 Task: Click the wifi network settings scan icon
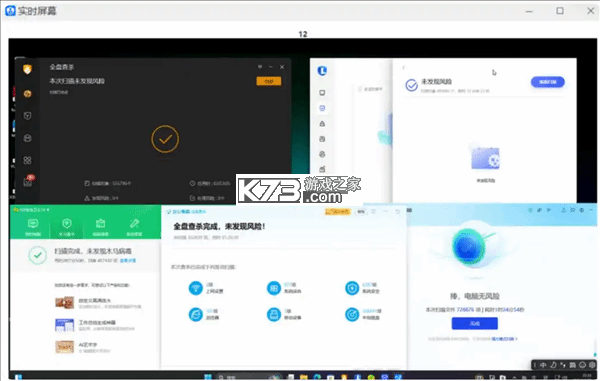[x=196, y=288]
